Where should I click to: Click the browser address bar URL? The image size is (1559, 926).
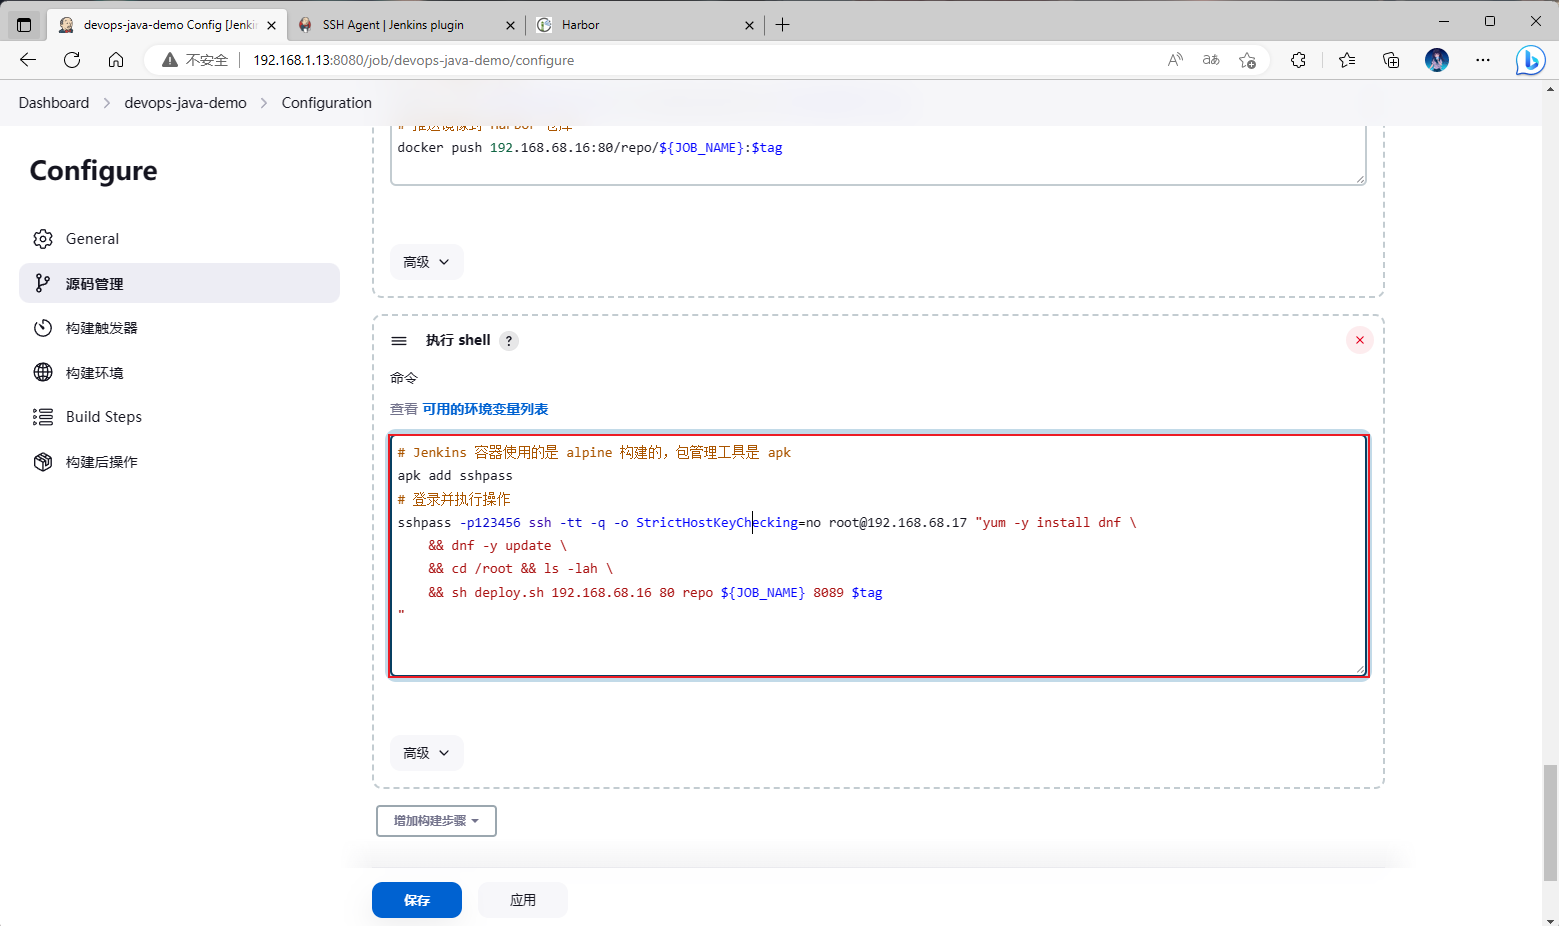click(x=413, y=60)
